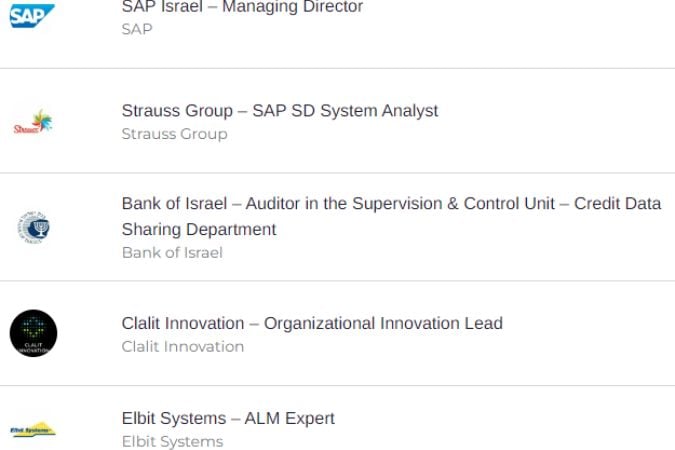The width and height of the screenshot is (675, 450).
Task: Click the SAP company logo
Action: pos(32,16)
